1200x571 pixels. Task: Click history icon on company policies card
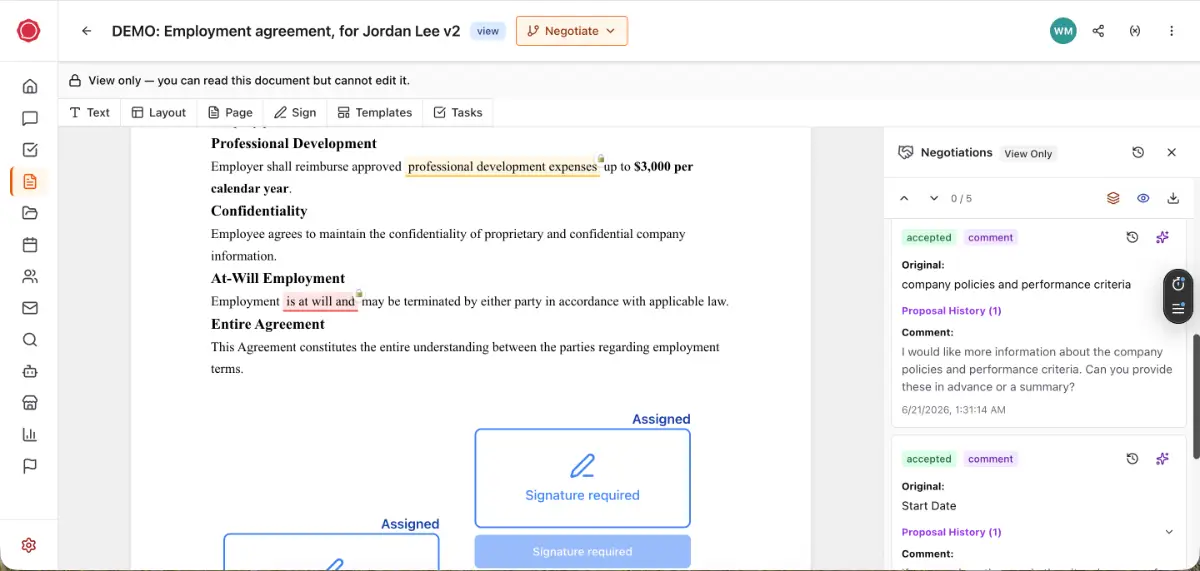[1132, 237]
